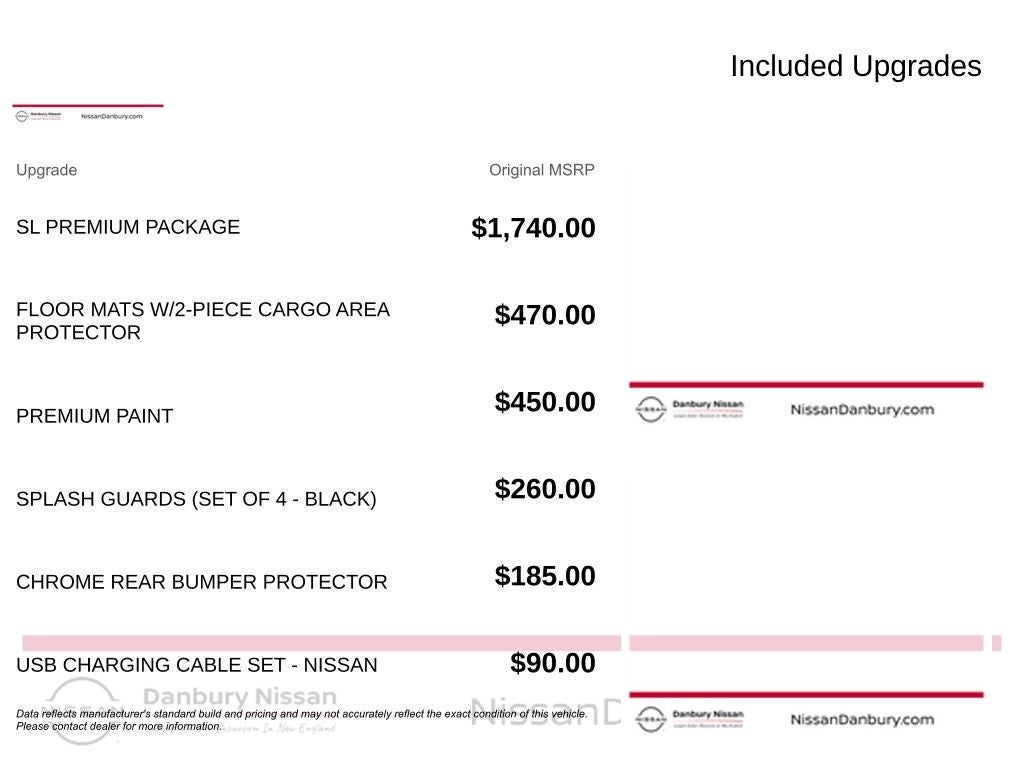1024x768 pixels.
Task: Click the Original MSRP column header
Action: [x=541, y=170]
